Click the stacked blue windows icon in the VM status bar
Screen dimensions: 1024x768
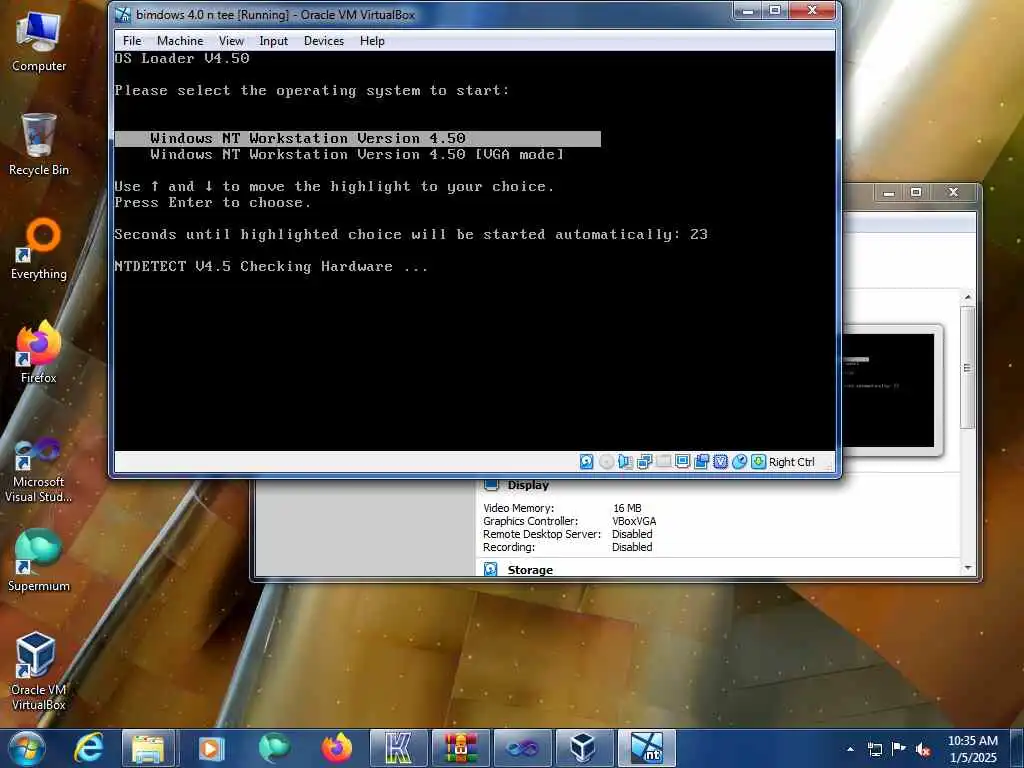[x=701, y=462]
